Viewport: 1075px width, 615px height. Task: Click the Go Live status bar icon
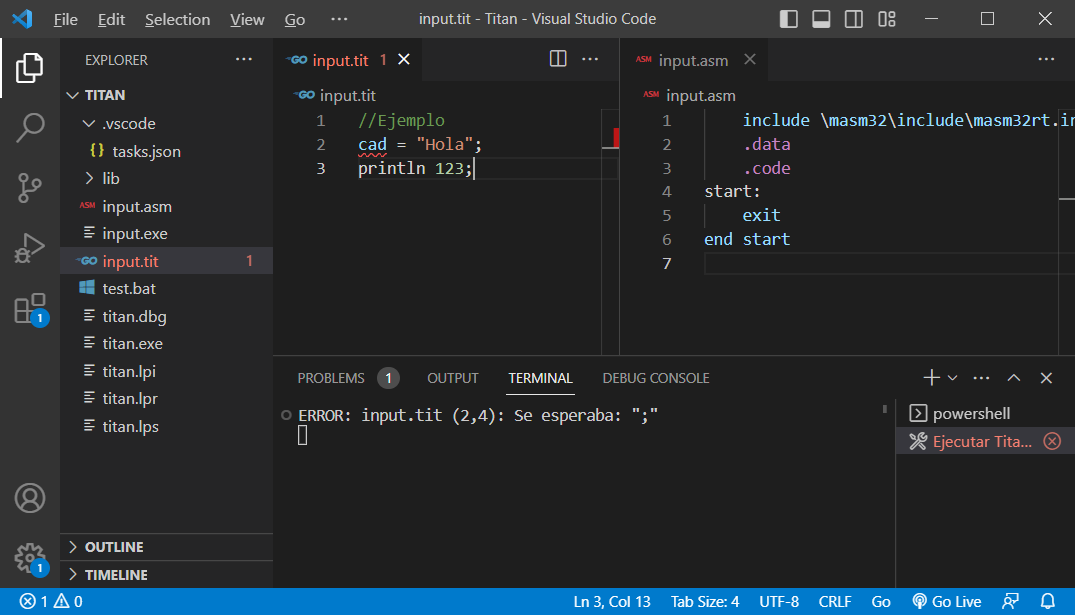pyautogui.click(x=946, y=601)
